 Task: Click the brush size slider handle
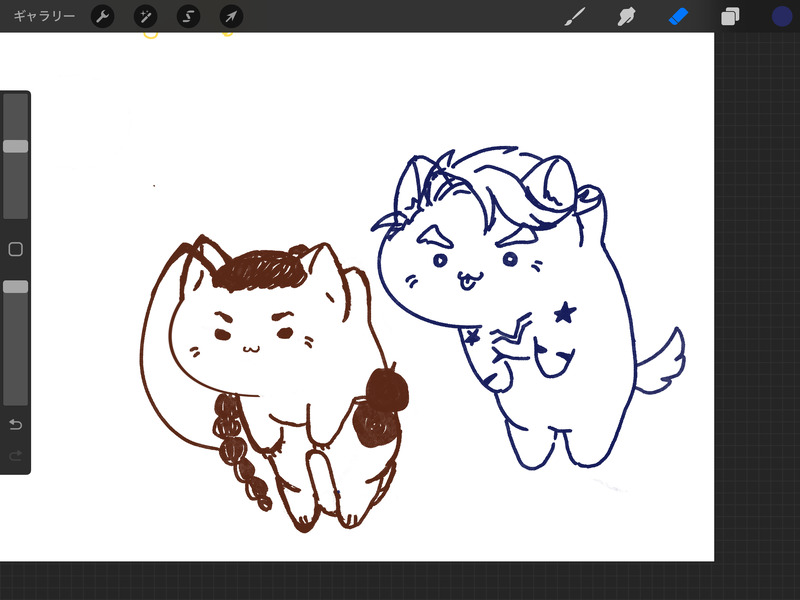pos(16,146)
